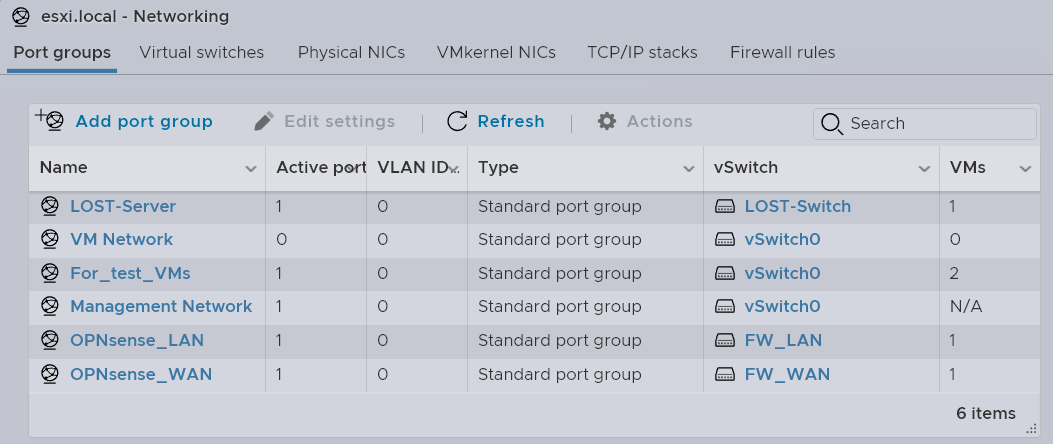Click in the Search input field
Image resolution: width=1053 pixels, height=444 pixels.
(x=935, y=124)
